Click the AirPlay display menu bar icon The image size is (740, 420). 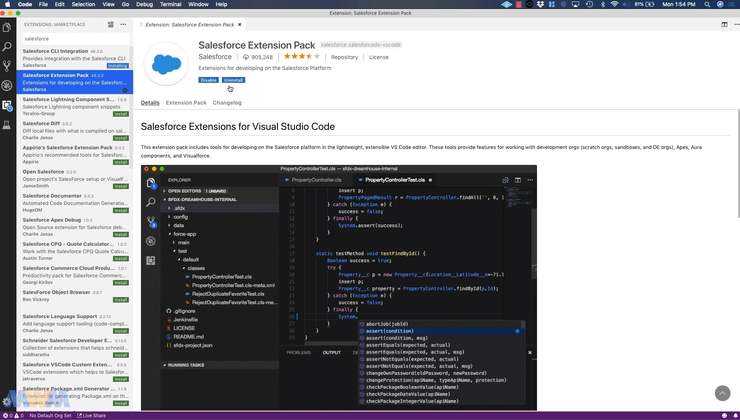tap(575, 4)
